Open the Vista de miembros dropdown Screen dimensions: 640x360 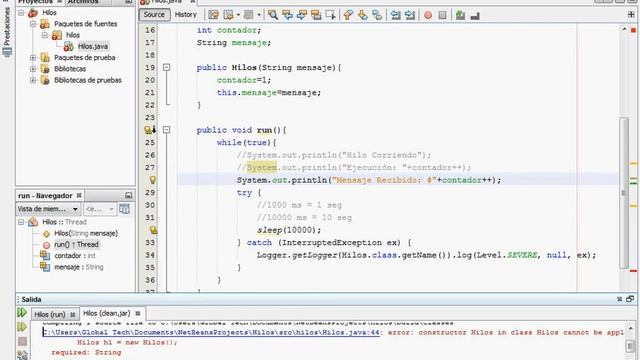[x=48, y=209]
